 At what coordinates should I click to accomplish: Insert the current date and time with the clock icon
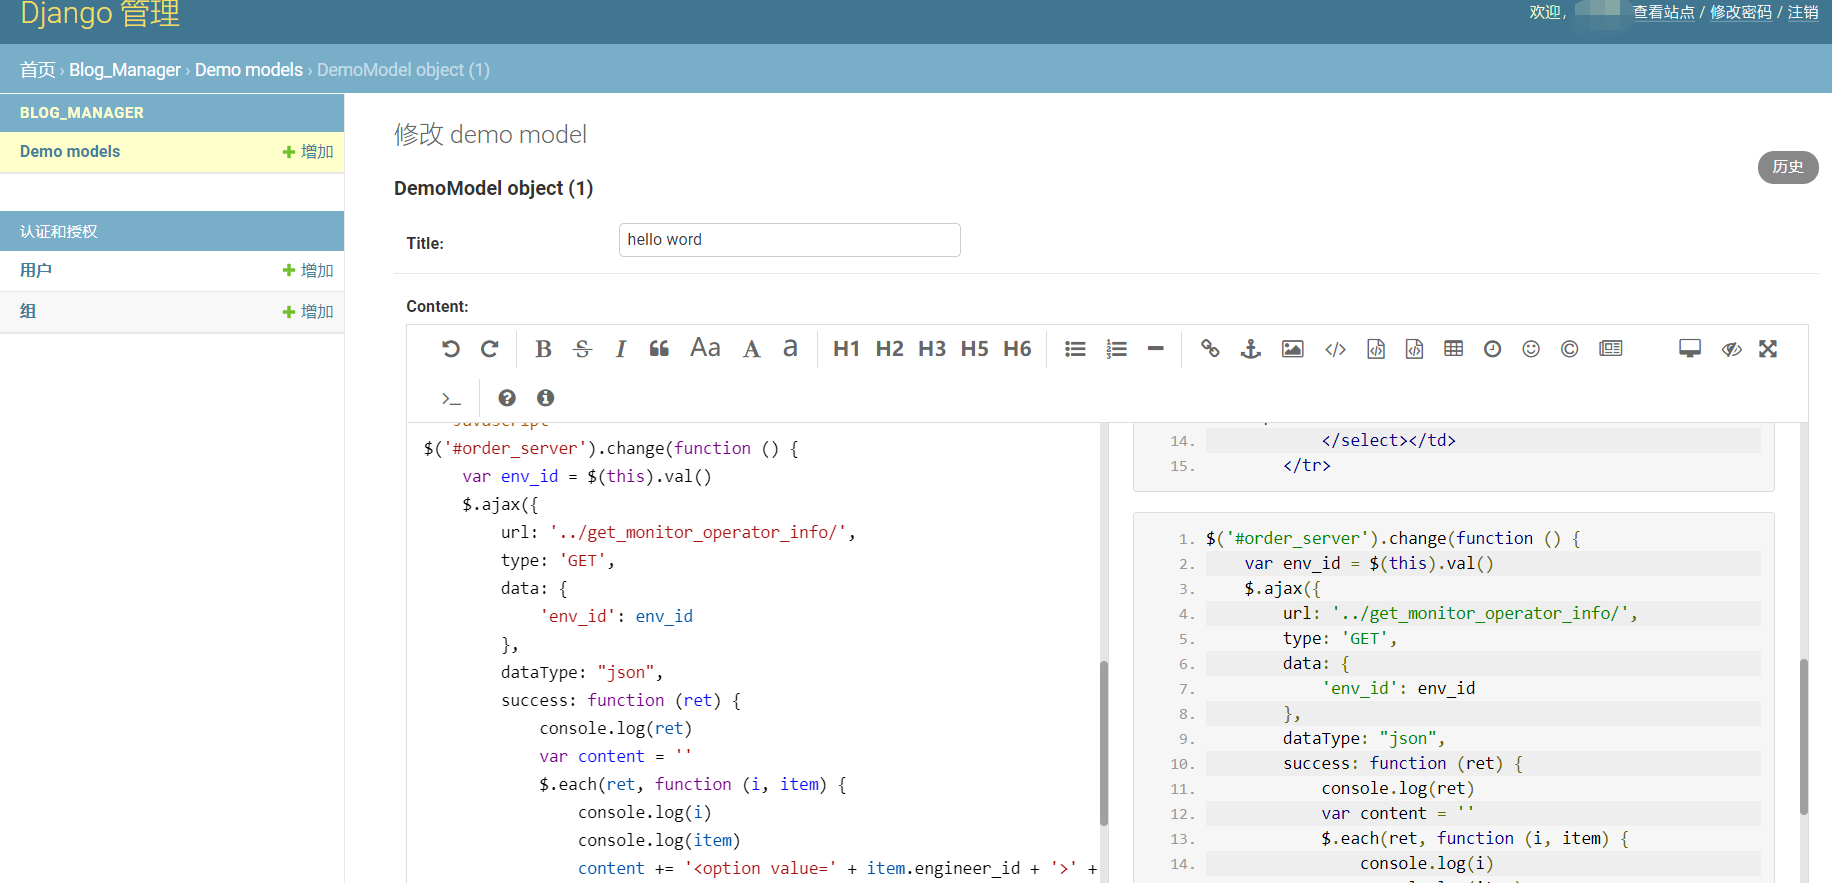tap(1492, 349)
